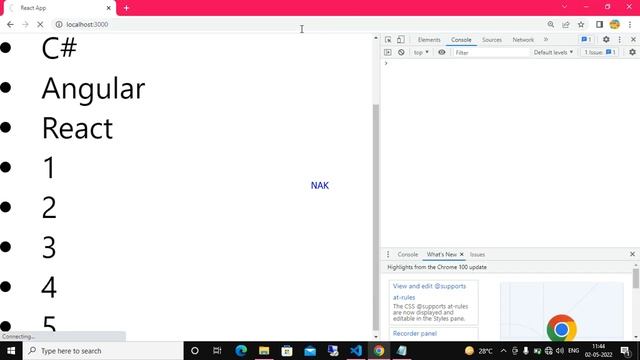Open the DevTools issues badge in the main toolbar
This screenshot has height=360, width=640.
pos(586,40)
